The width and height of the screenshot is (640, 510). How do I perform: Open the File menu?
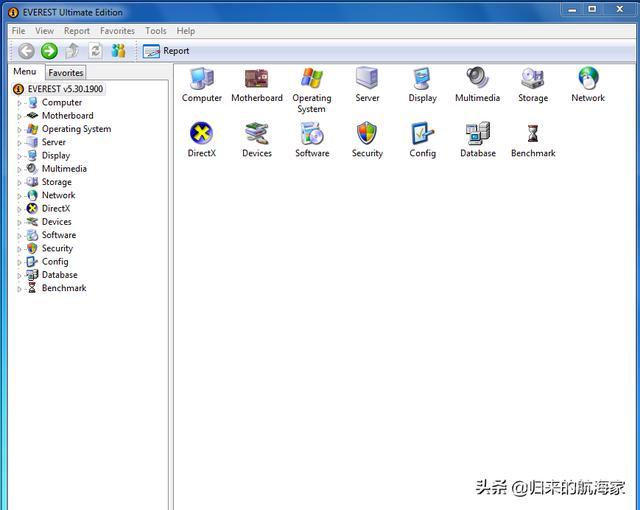(x=18, y=31)
